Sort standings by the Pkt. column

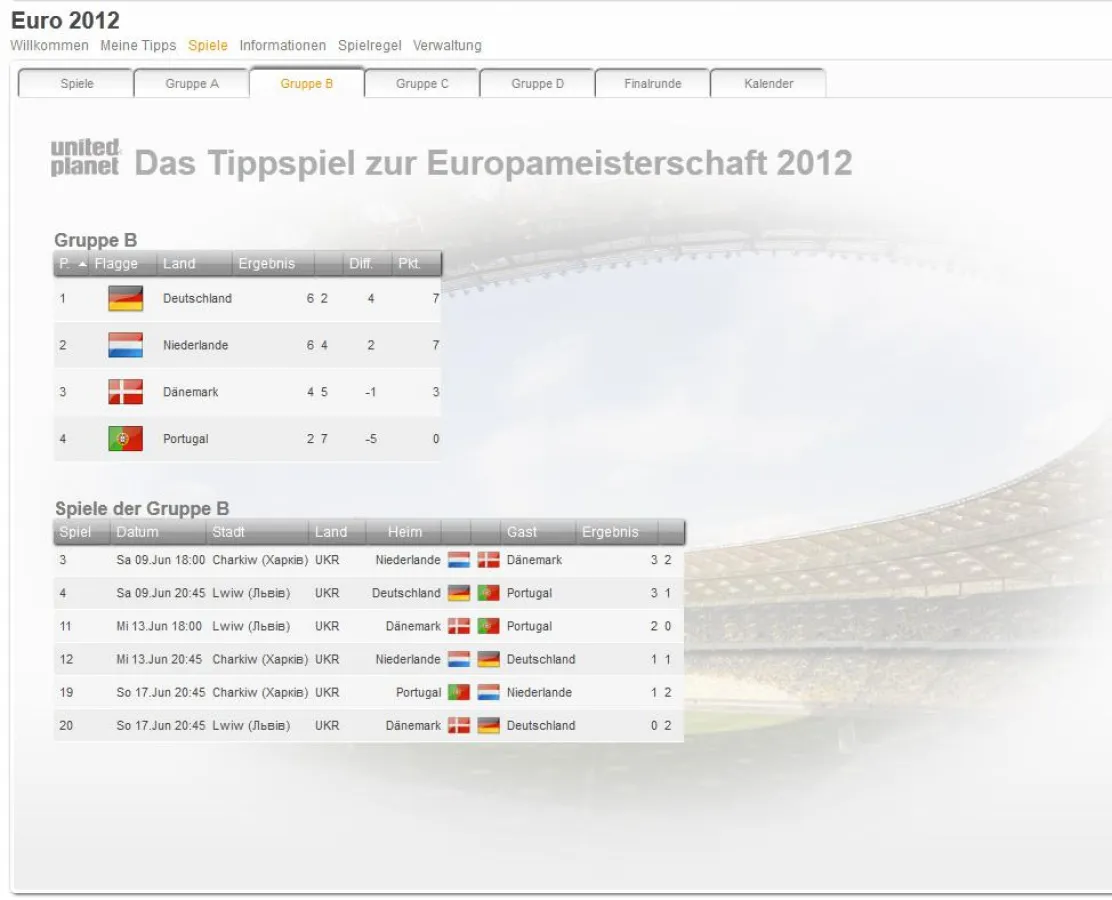pos(417,263)
